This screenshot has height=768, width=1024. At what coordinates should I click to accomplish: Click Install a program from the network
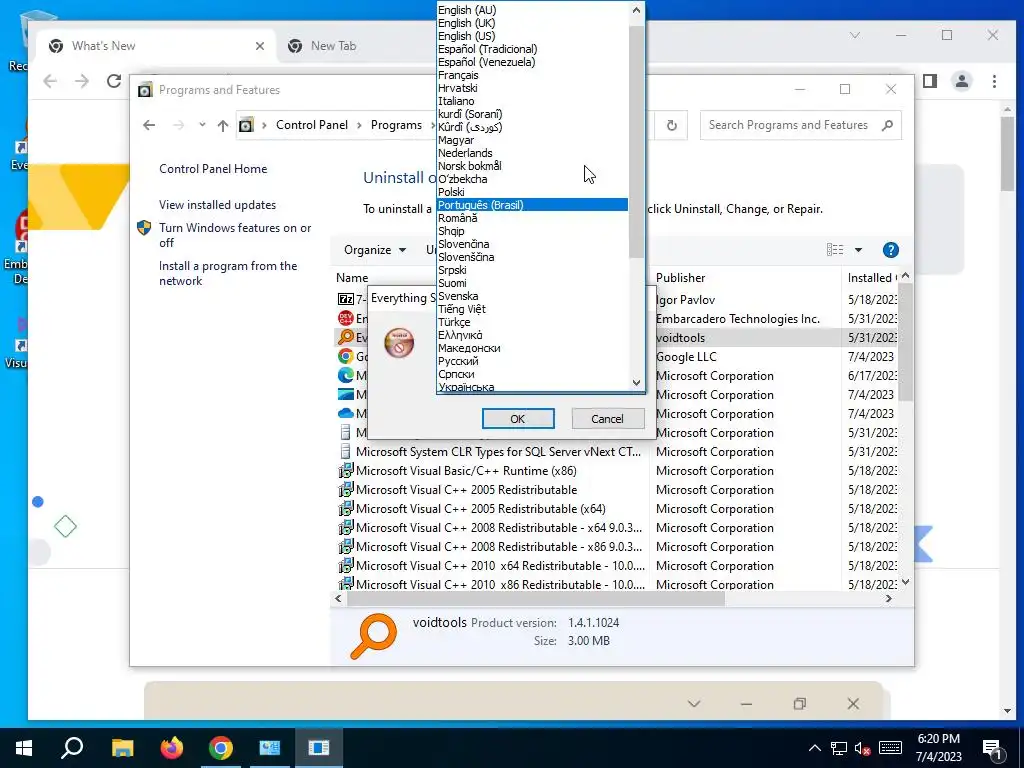(228, 273)
